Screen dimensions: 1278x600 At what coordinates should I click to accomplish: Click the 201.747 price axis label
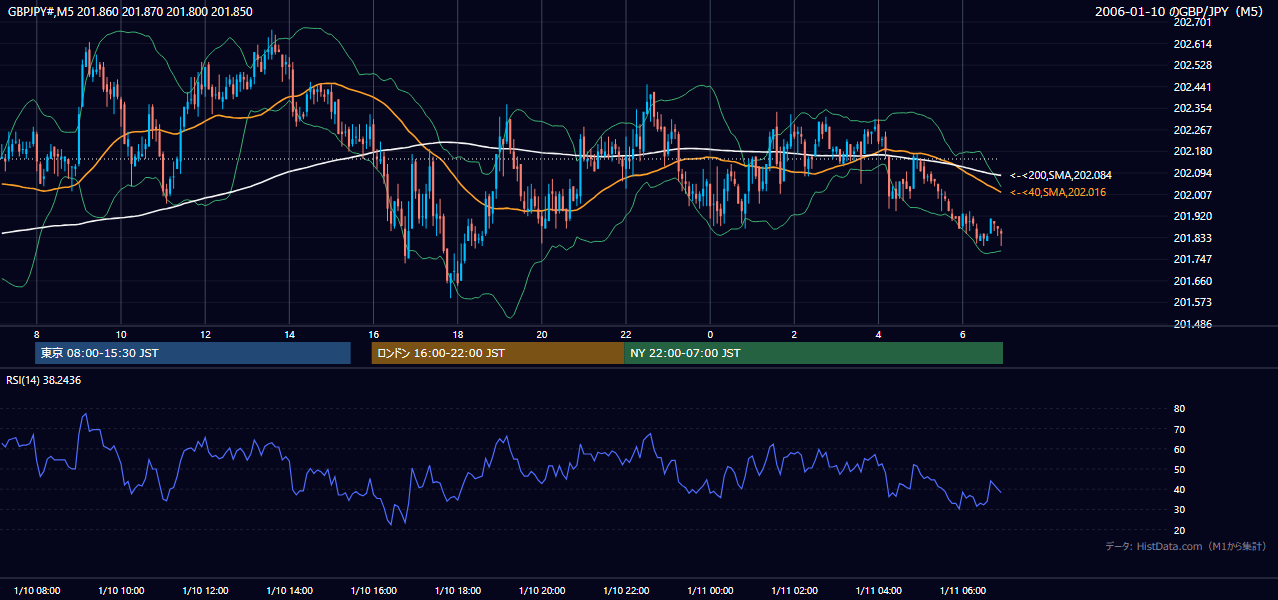(x=1193, y=259)
